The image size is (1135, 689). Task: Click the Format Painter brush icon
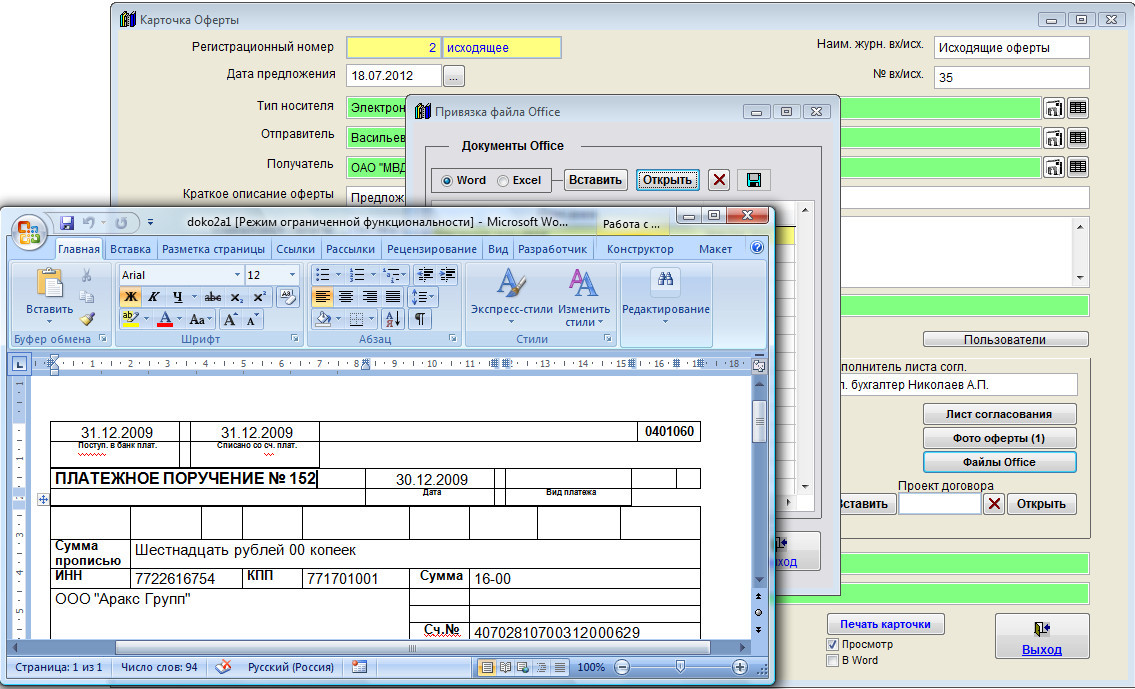[x=87, y=319]
